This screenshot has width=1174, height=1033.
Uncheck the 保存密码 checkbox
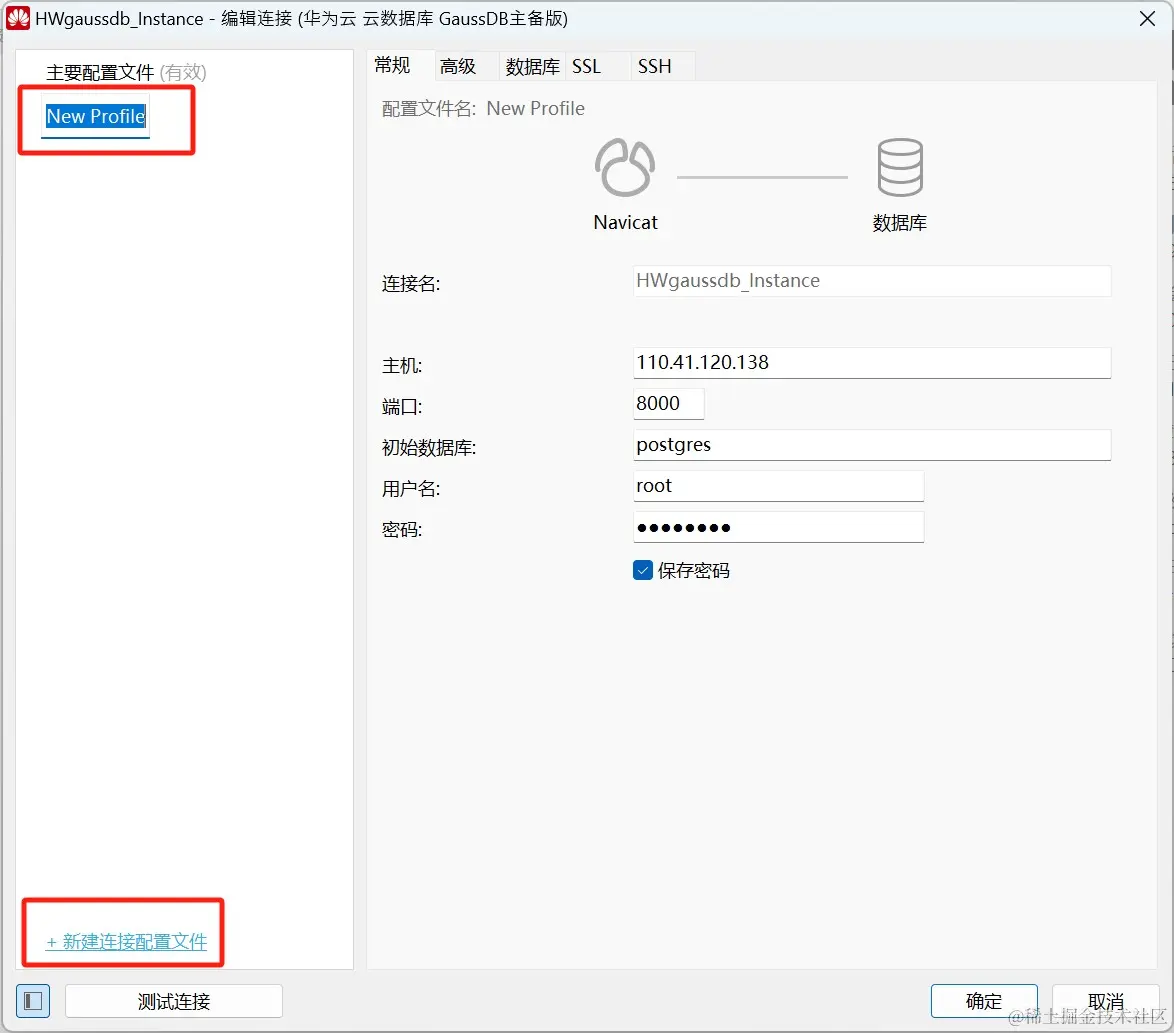(642, 570)
